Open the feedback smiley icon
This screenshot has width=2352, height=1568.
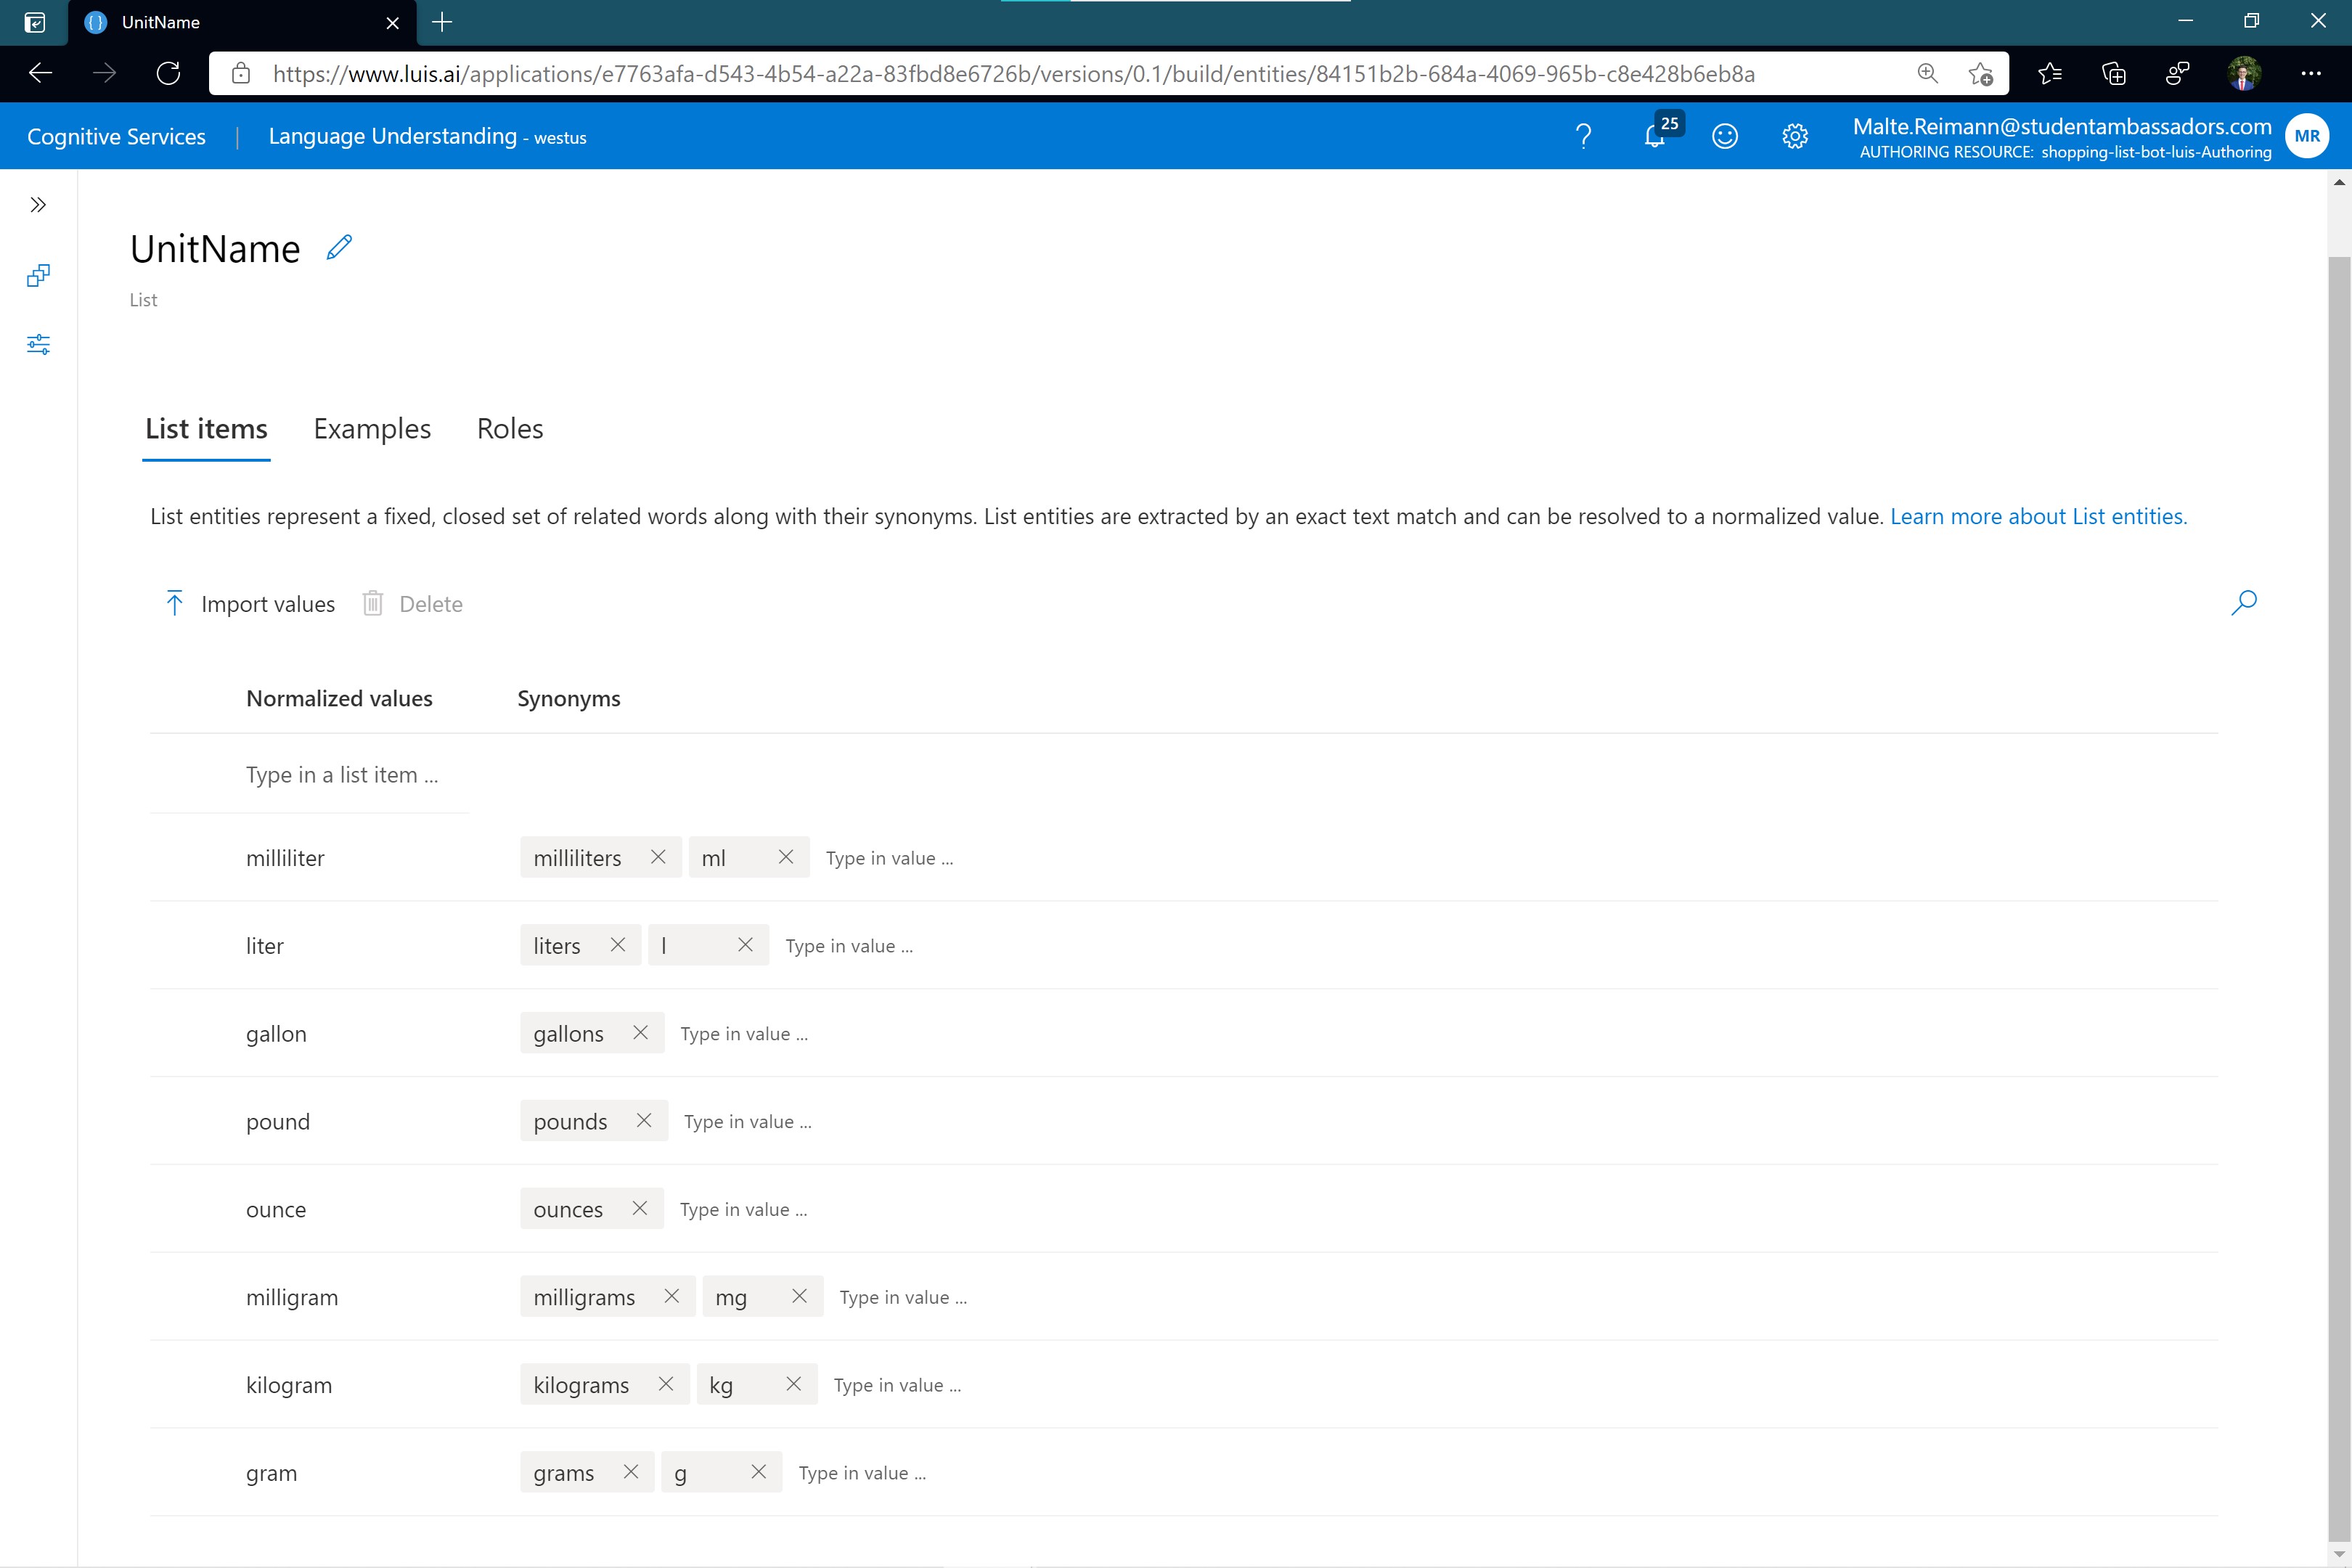pos(1725,136)
